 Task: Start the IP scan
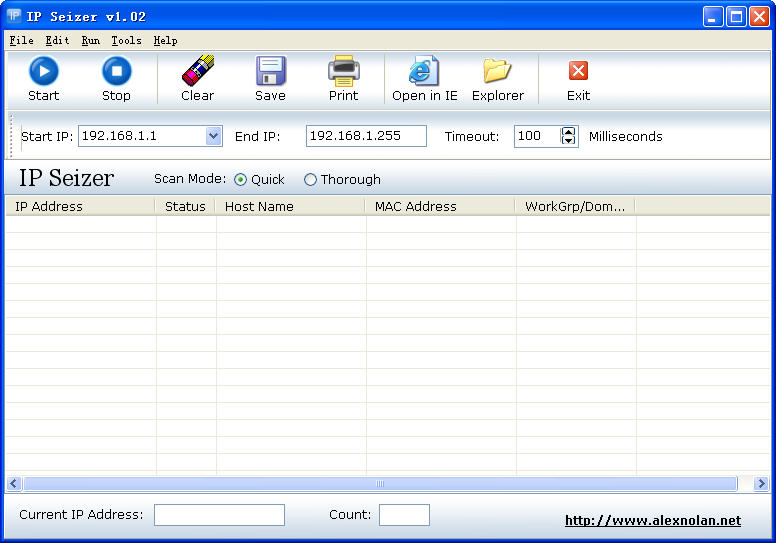tap(43, 79)
